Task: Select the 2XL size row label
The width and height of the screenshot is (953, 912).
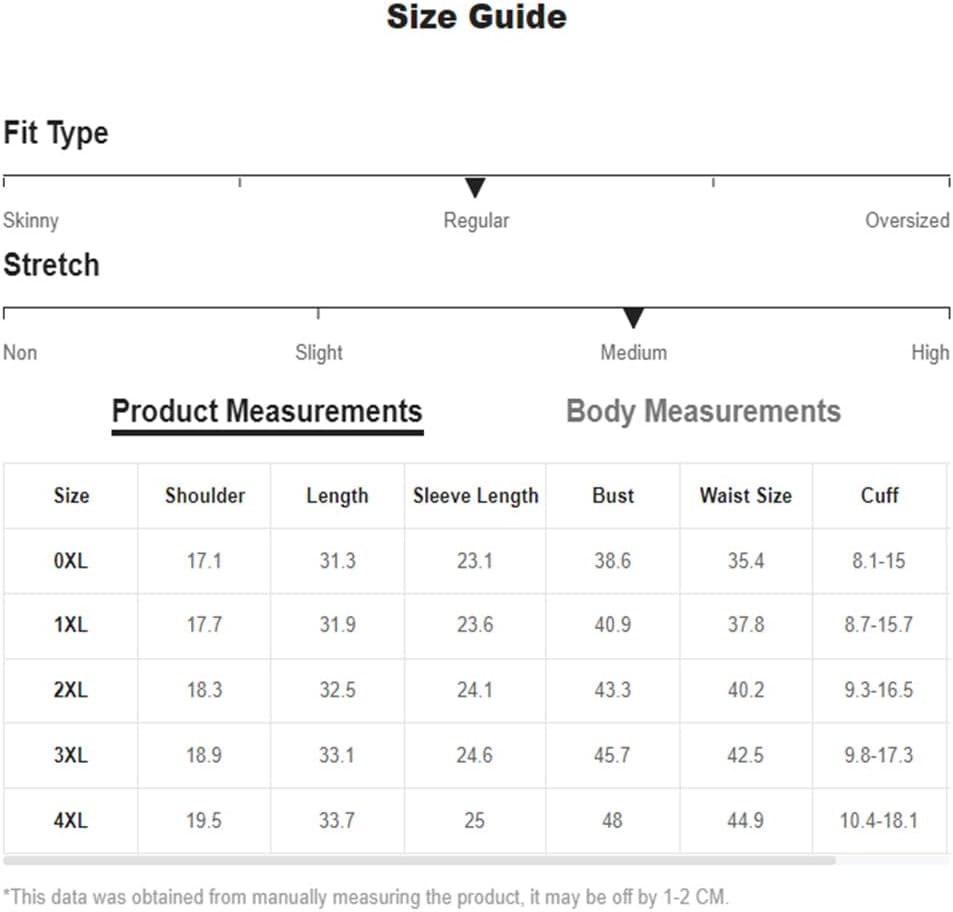Action: click(x=71, y=690)
